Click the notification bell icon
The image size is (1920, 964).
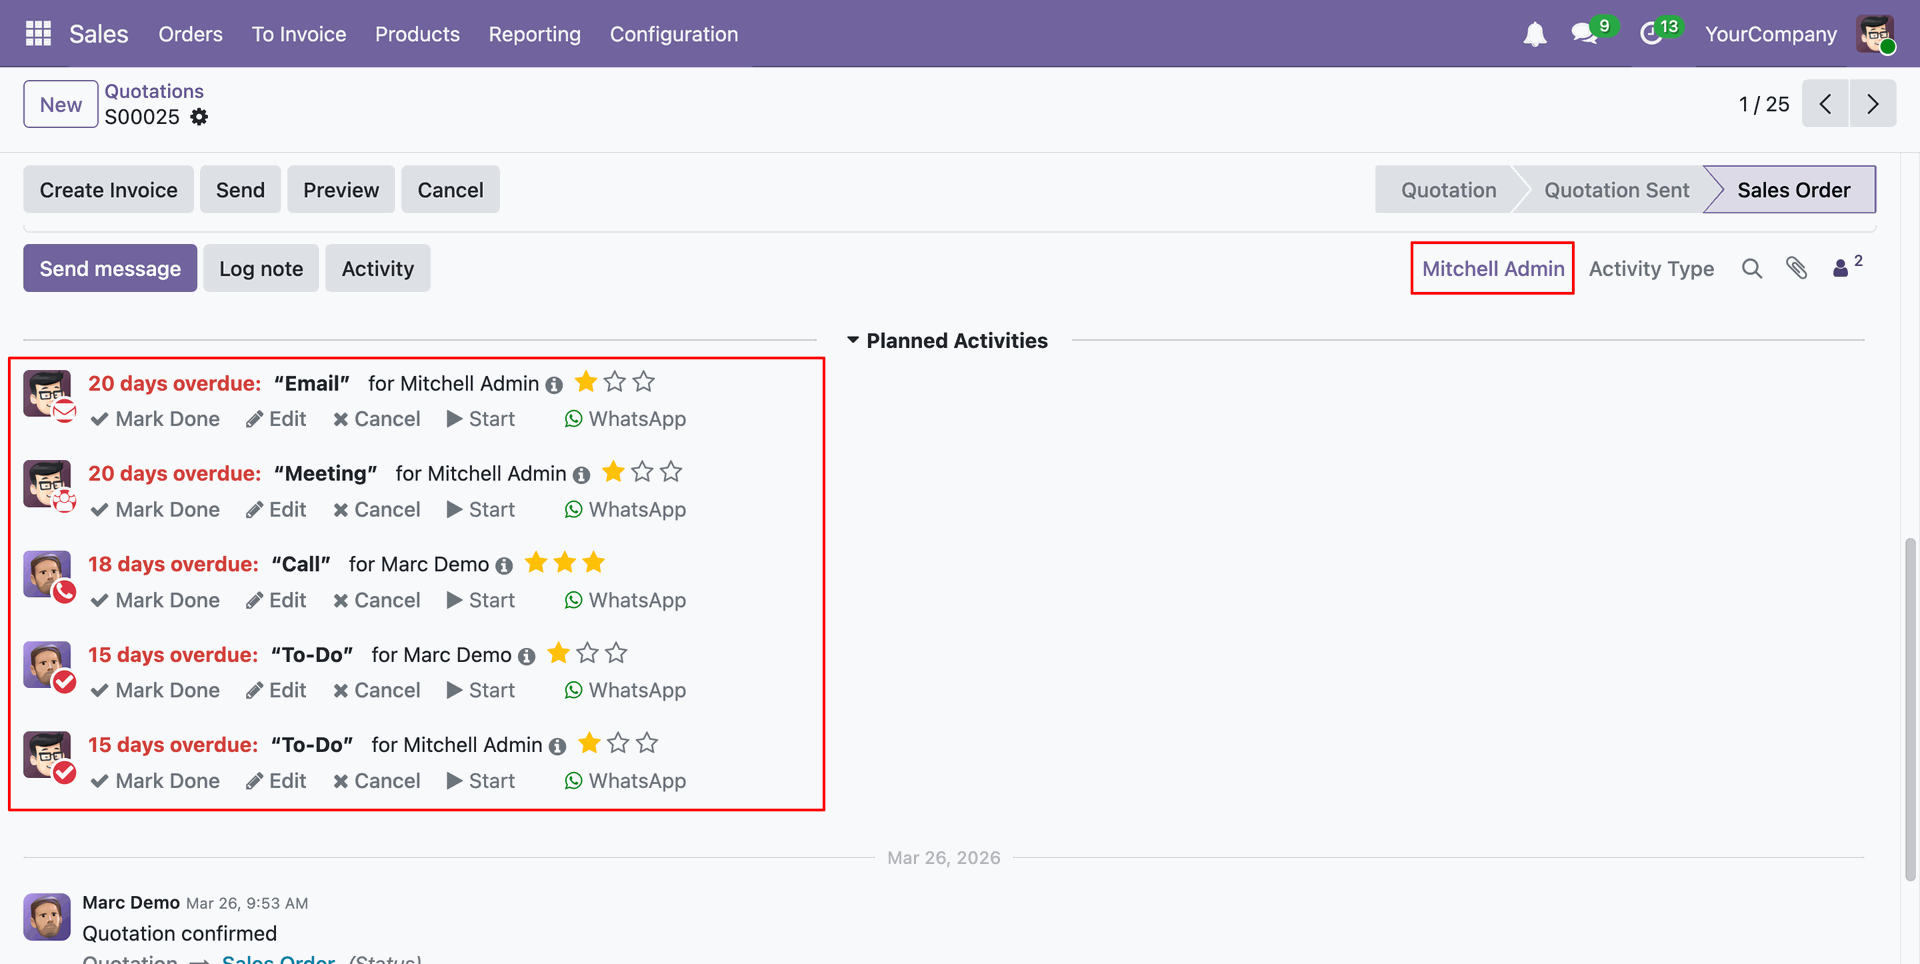coord(1534,35)
